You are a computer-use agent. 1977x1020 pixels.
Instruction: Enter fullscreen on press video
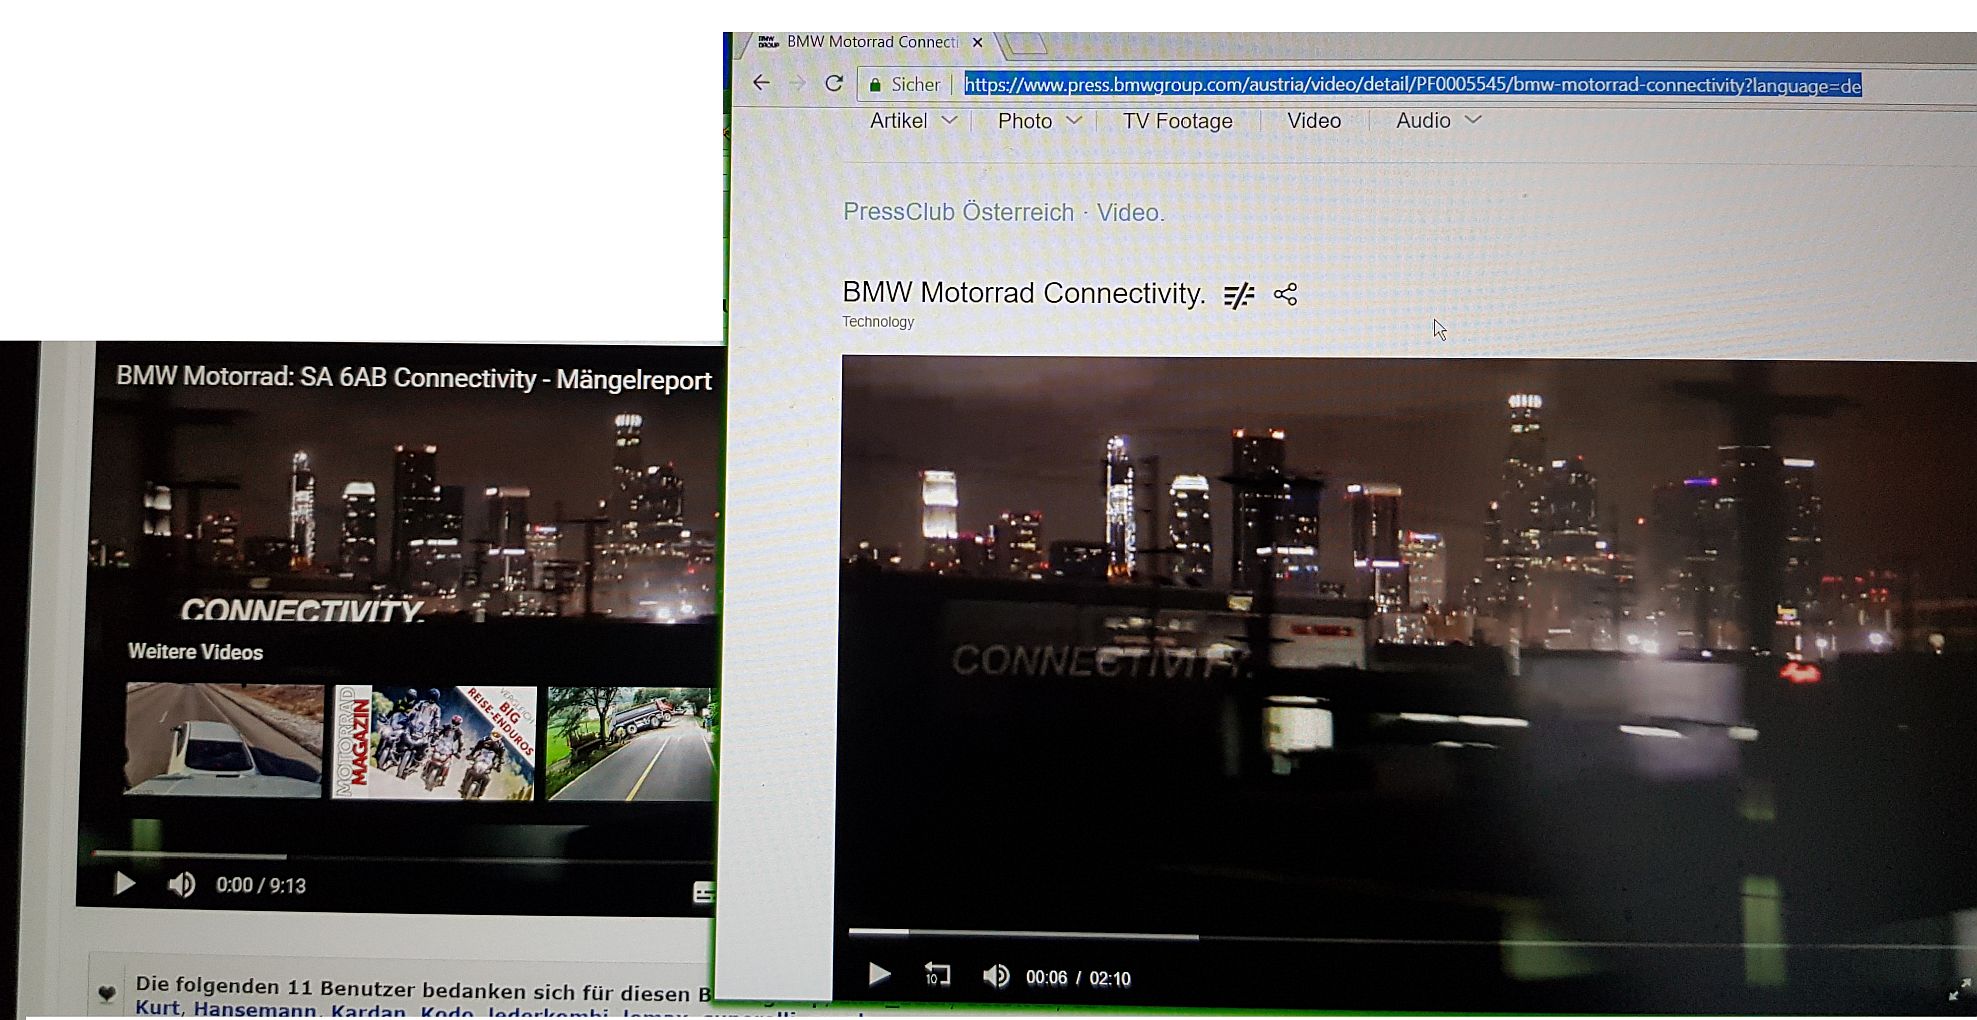[1959, 990]
